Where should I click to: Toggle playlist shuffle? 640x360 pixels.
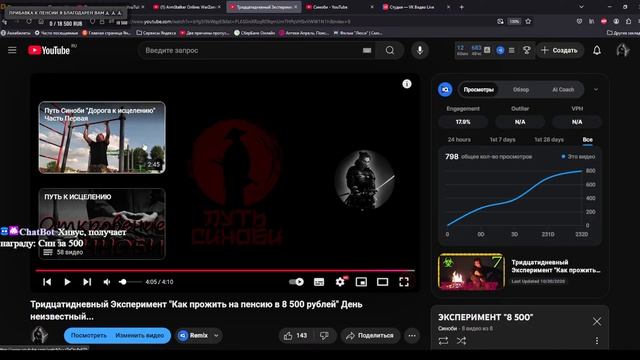461,340
